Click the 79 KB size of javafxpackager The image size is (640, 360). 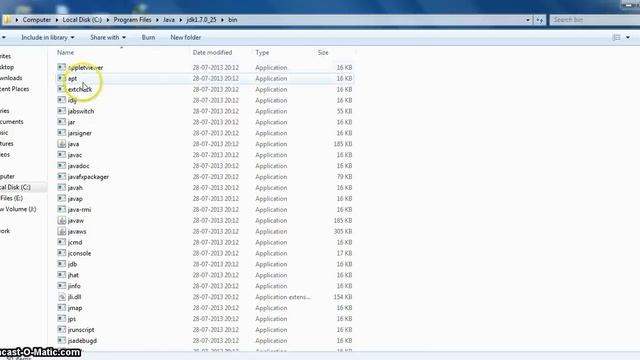pos(344,177)
